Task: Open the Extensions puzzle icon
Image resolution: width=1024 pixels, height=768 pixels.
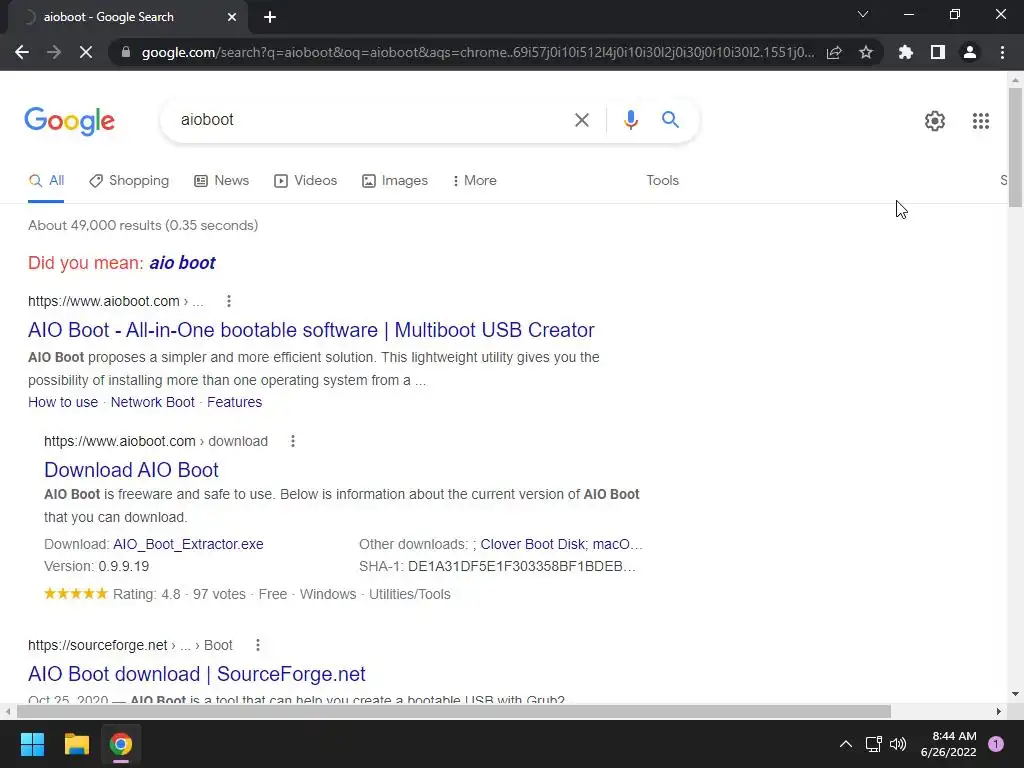Action: (905, 52)
